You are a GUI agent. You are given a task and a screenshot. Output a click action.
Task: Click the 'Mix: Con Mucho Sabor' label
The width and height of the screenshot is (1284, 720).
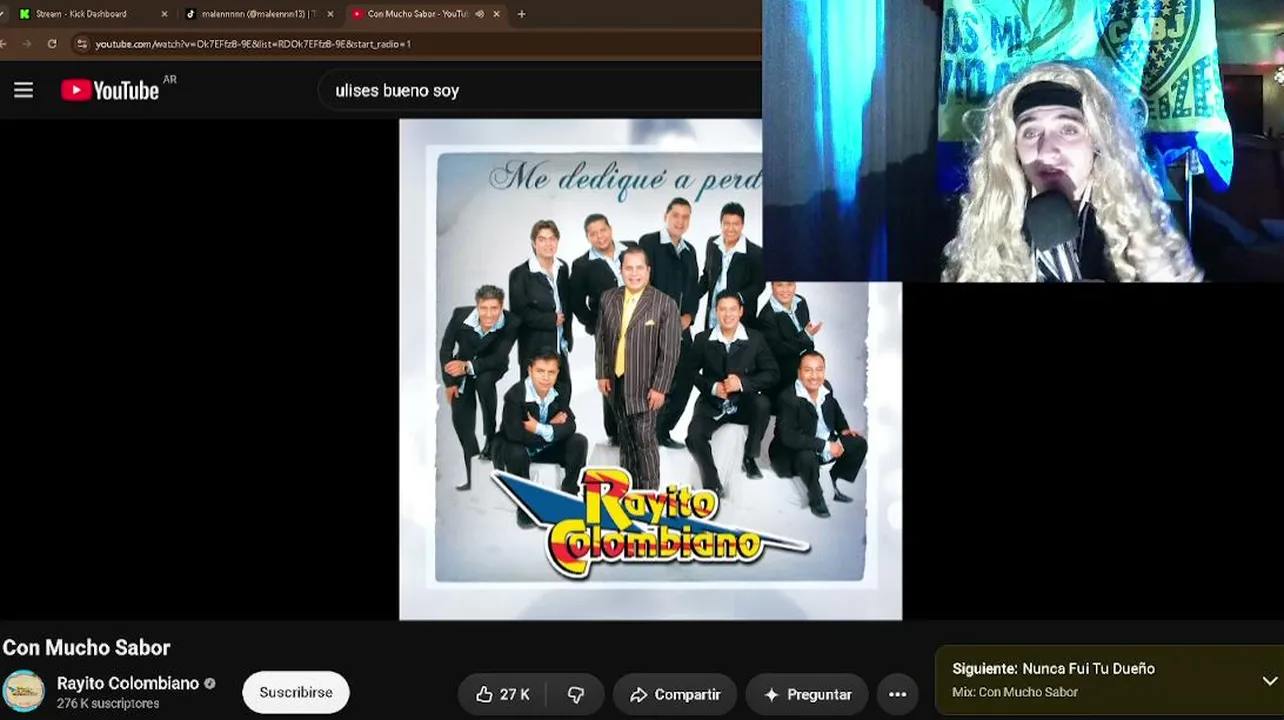[1015, 692]
